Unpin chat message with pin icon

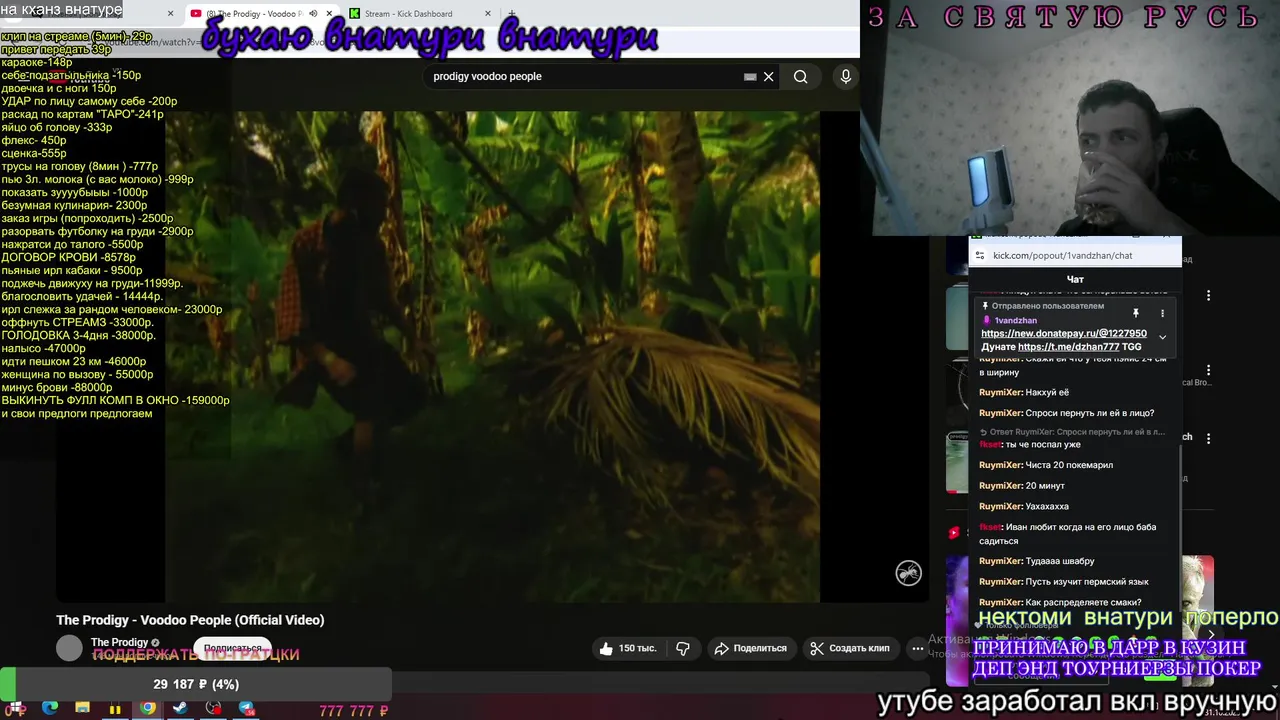pos(1136,313)
